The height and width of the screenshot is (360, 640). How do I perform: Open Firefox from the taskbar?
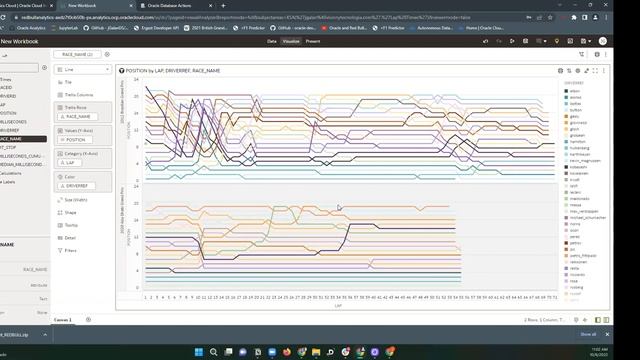(x=287, y=352)
